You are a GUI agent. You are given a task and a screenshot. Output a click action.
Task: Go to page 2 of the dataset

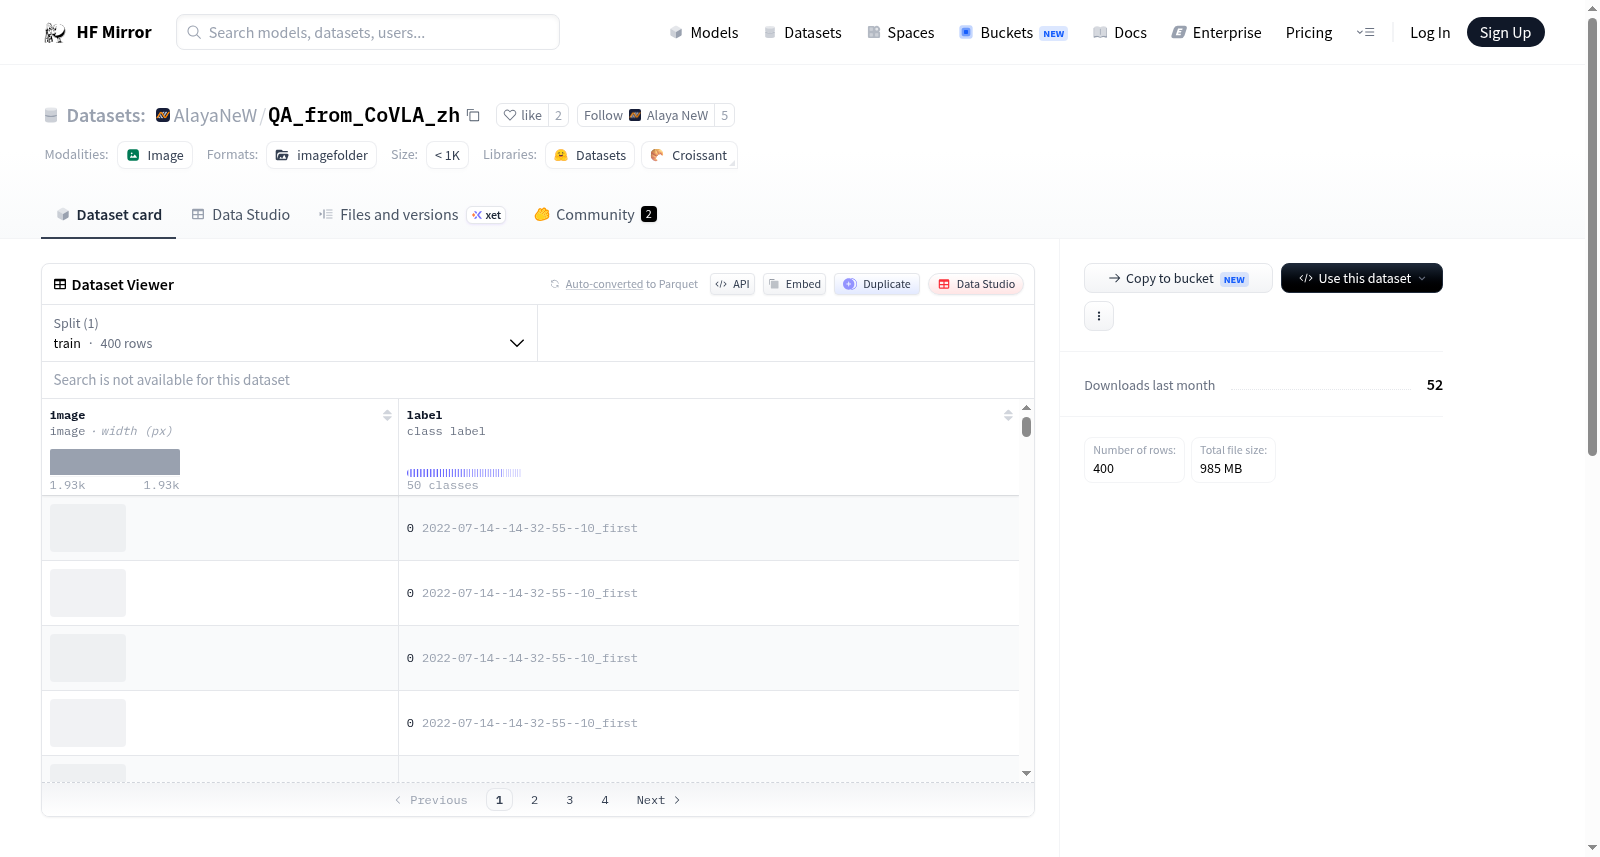point(535,800)
